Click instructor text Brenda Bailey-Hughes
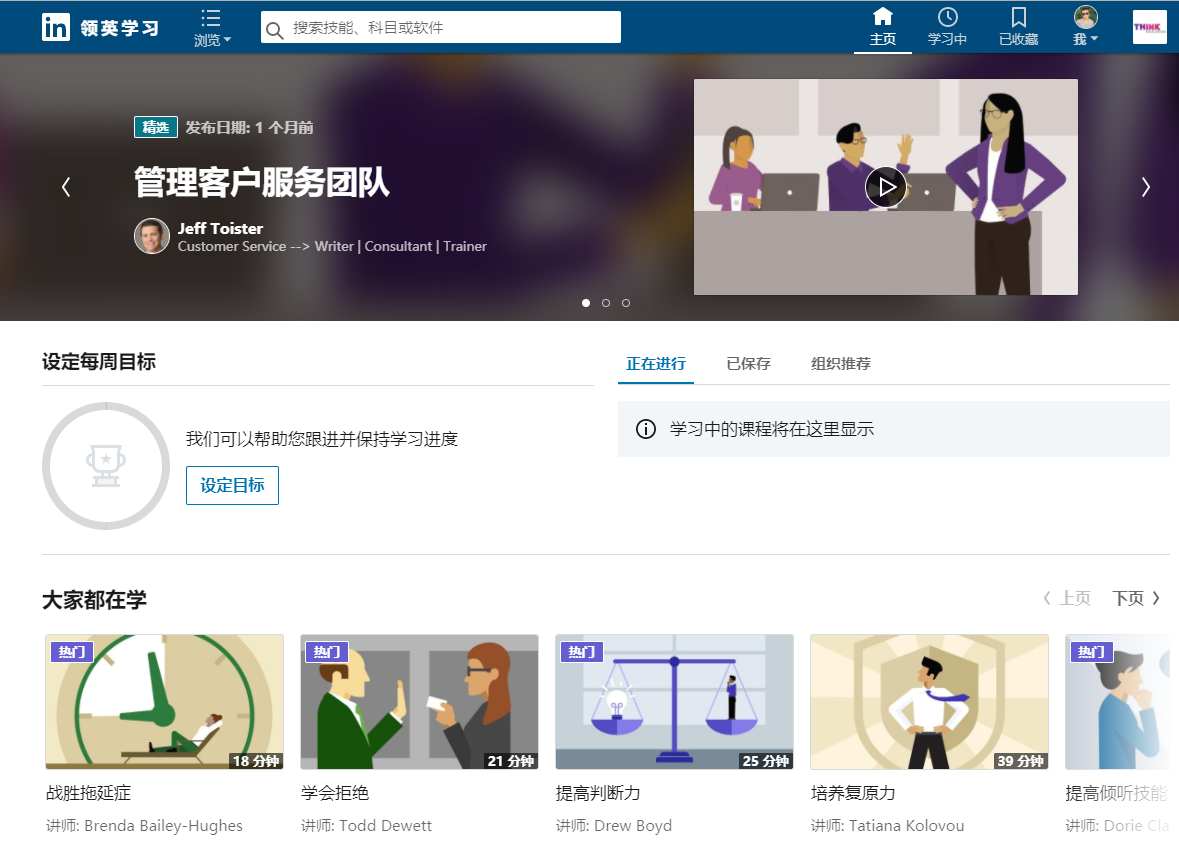 point(163,825)
